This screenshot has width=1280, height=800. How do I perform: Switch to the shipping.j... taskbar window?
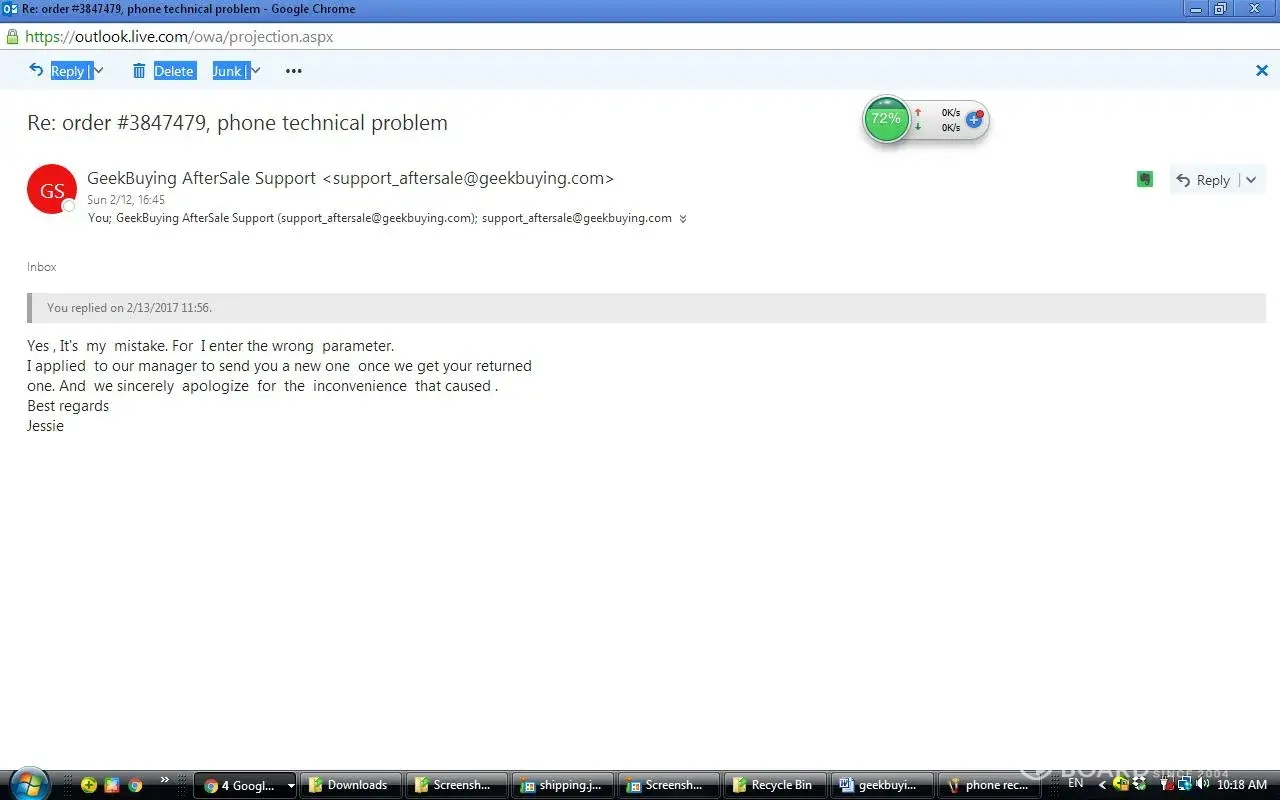563,785
